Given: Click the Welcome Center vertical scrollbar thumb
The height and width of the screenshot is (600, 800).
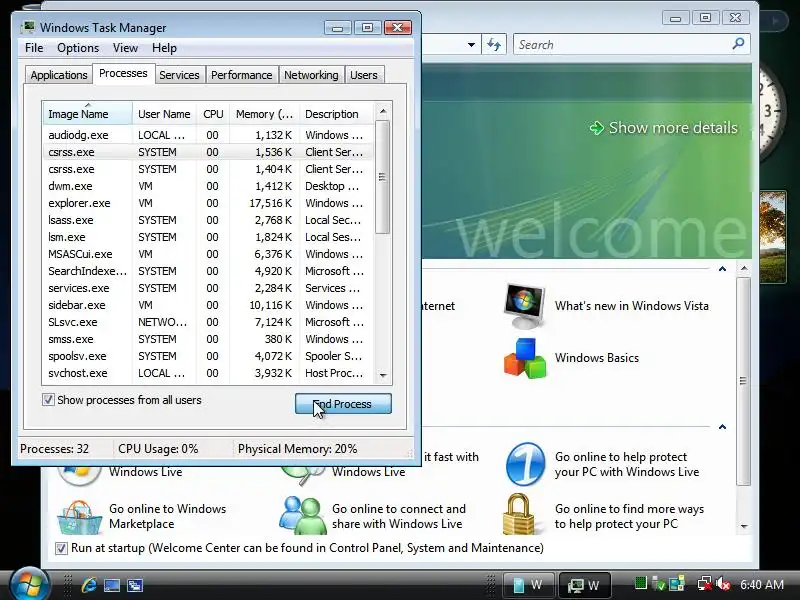Looking at the screenshot, I should point(744,381).
